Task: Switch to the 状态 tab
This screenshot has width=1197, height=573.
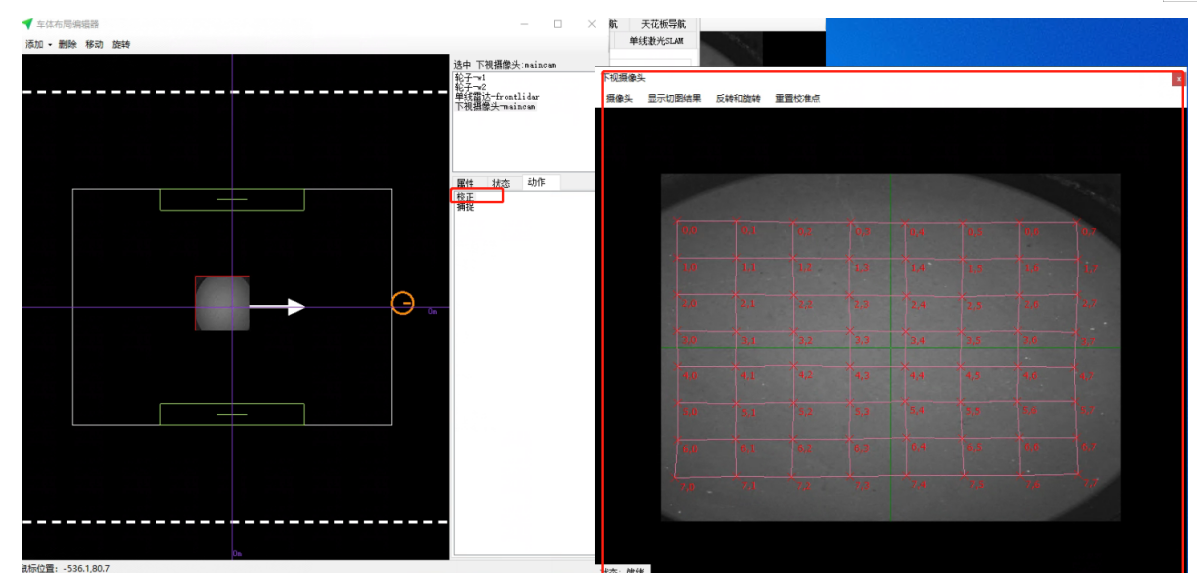Action: pyautogui.click(x=500, y=183)
